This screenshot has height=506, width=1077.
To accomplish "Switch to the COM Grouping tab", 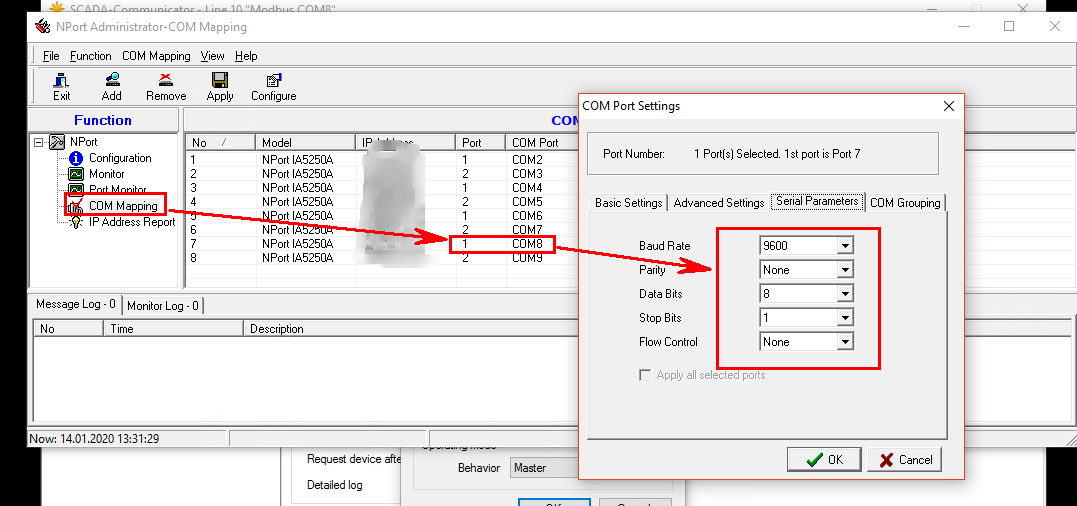I will [905, 203].
